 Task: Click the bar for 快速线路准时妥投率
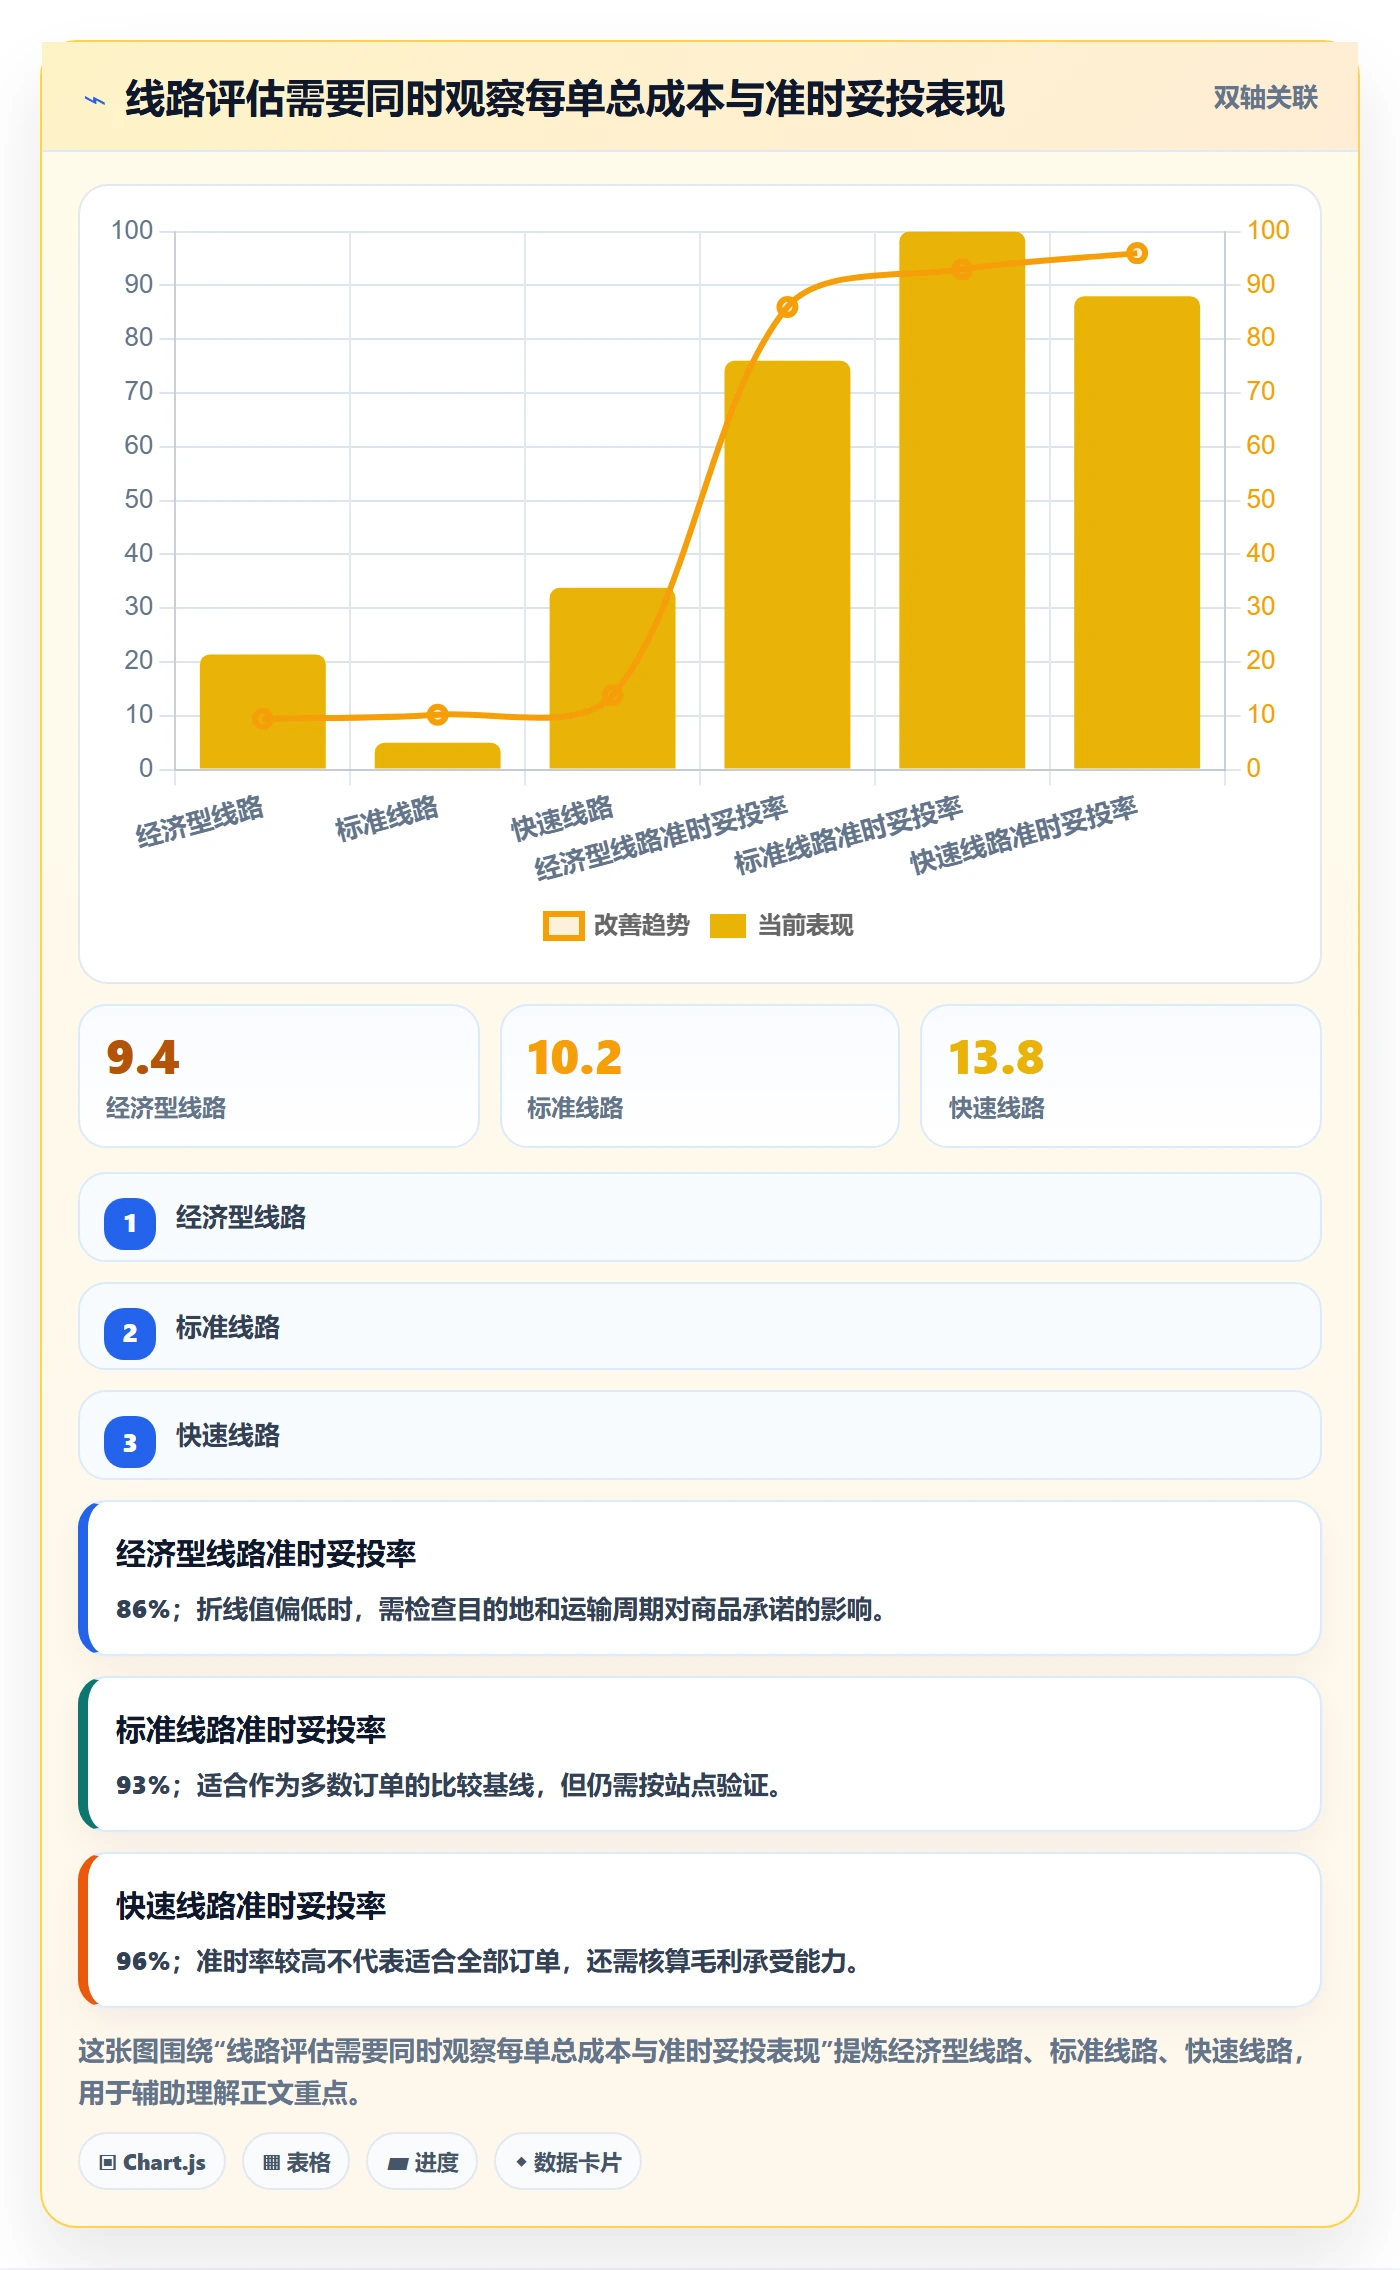1137,532
